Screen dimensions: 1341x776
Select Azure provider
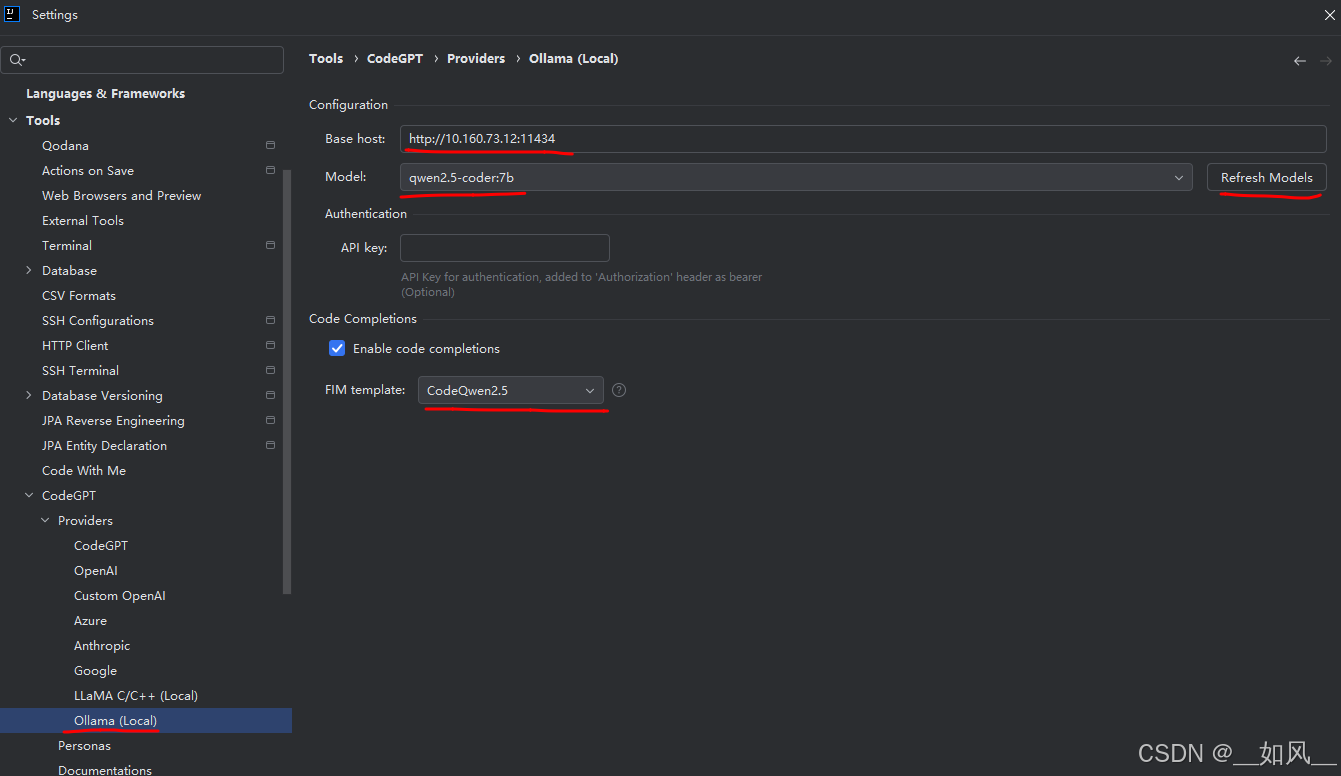pos(90,620)
